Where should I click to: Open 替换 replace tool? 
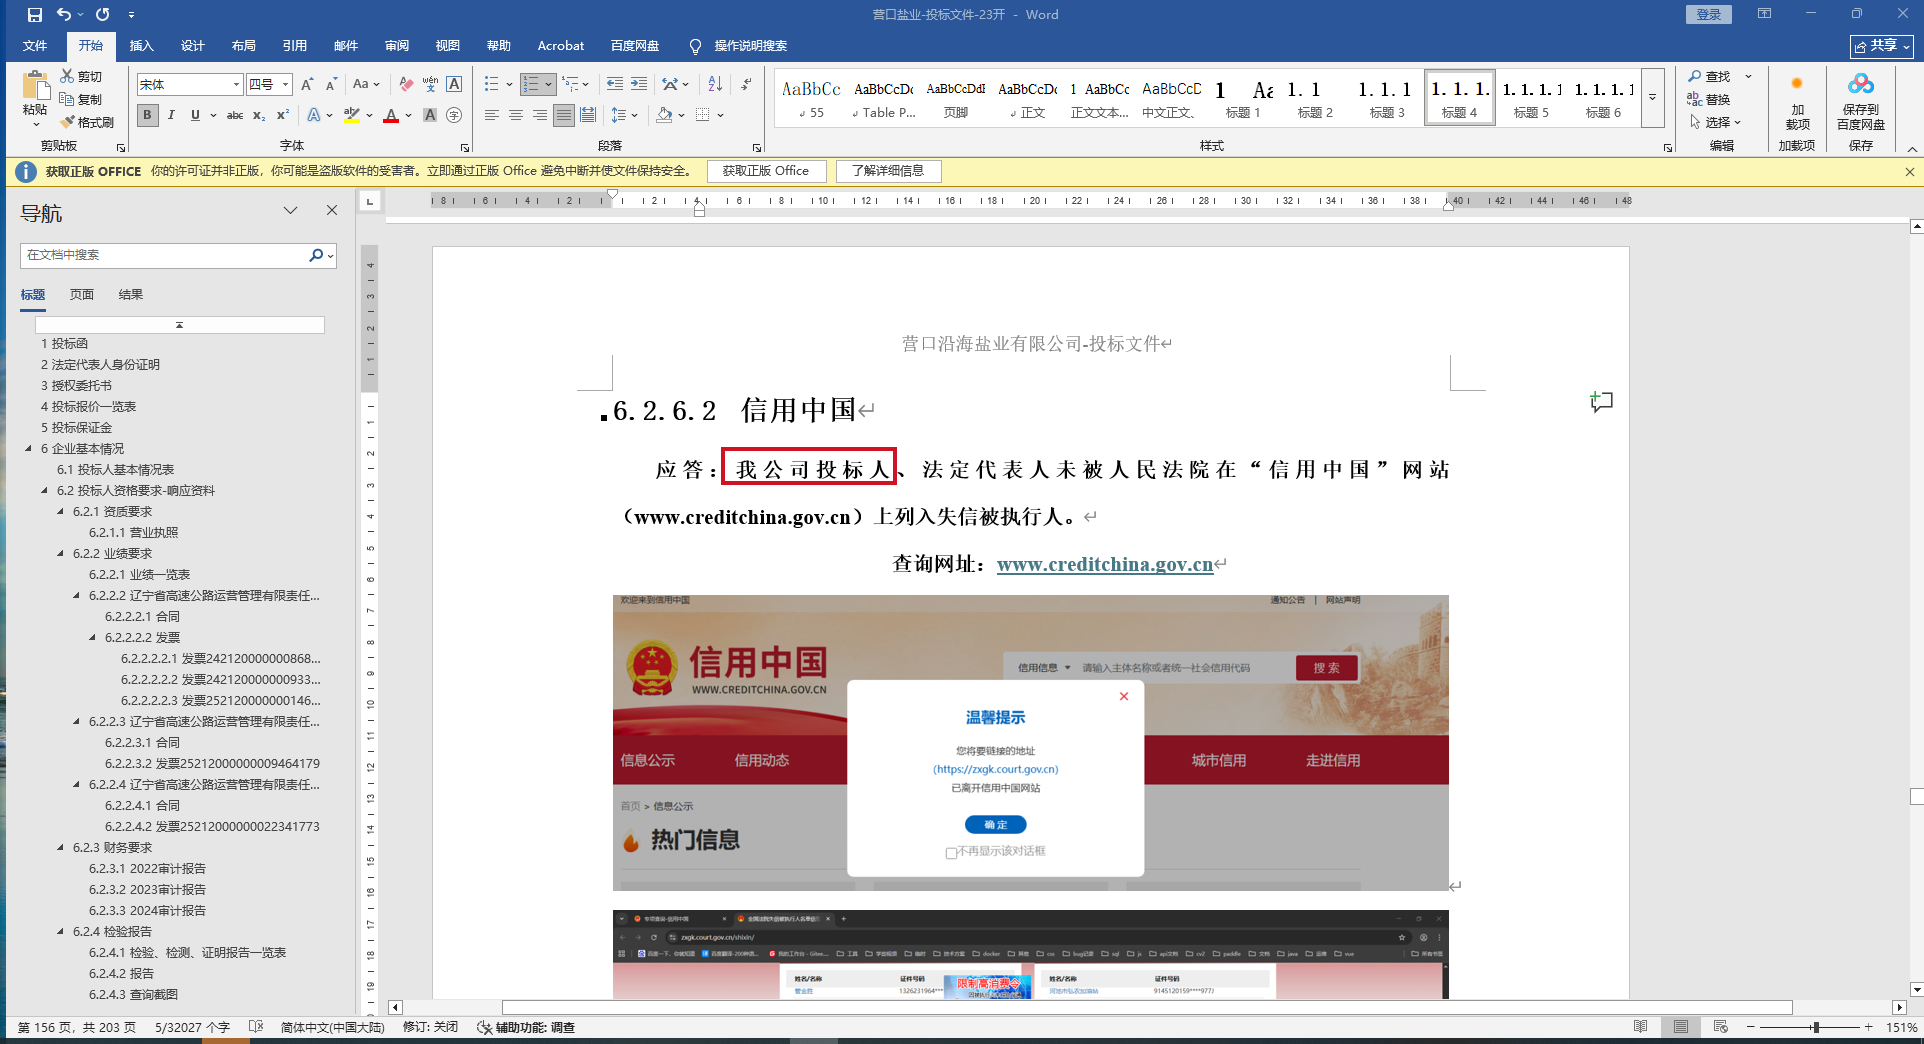(1710, 99)
